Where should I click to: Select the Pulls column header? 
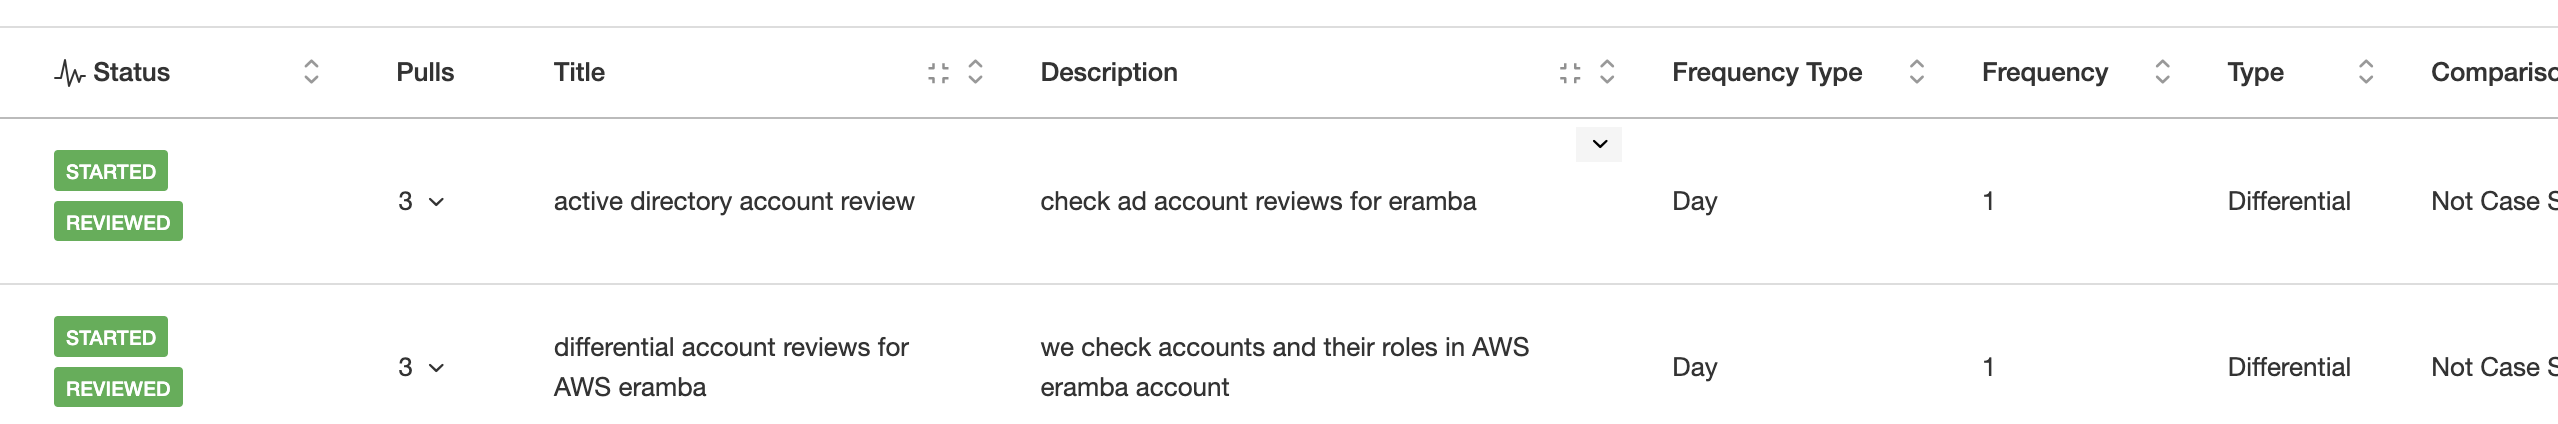tap(425, 72)
